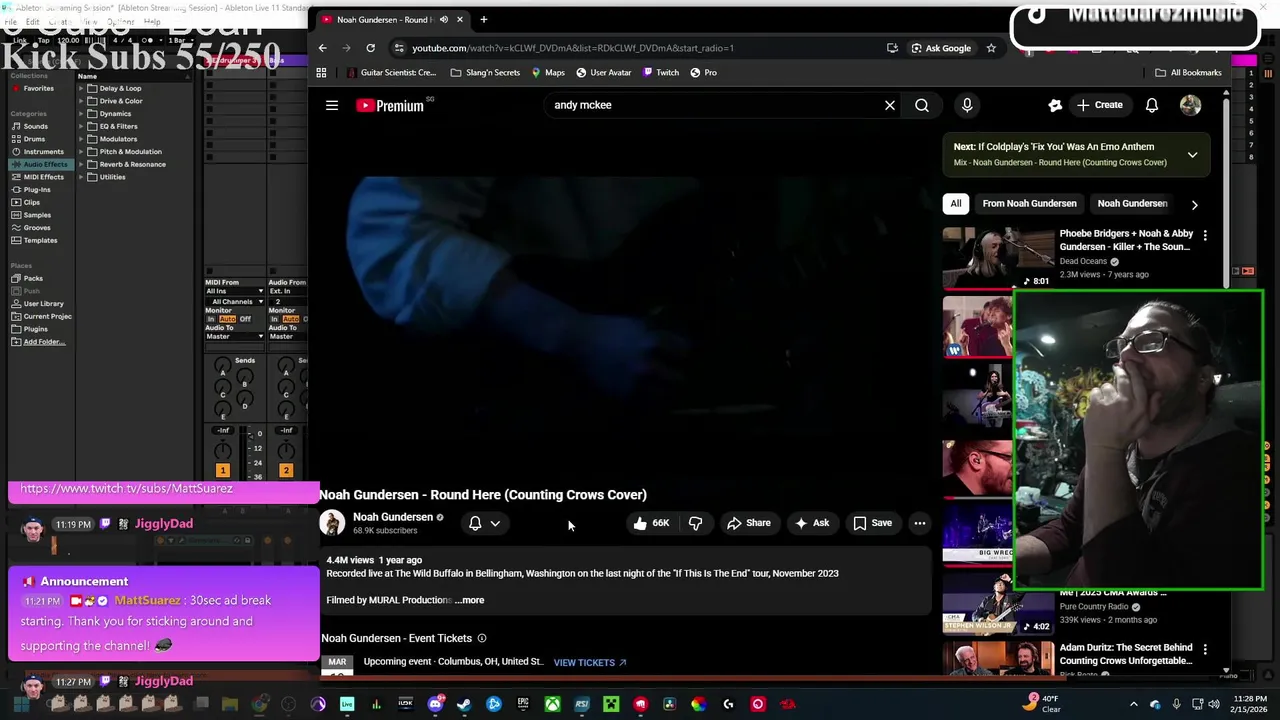This screenshot has width=1280, height=720.
Task: Open Xbox app from the taskbar
Action: 552,704
